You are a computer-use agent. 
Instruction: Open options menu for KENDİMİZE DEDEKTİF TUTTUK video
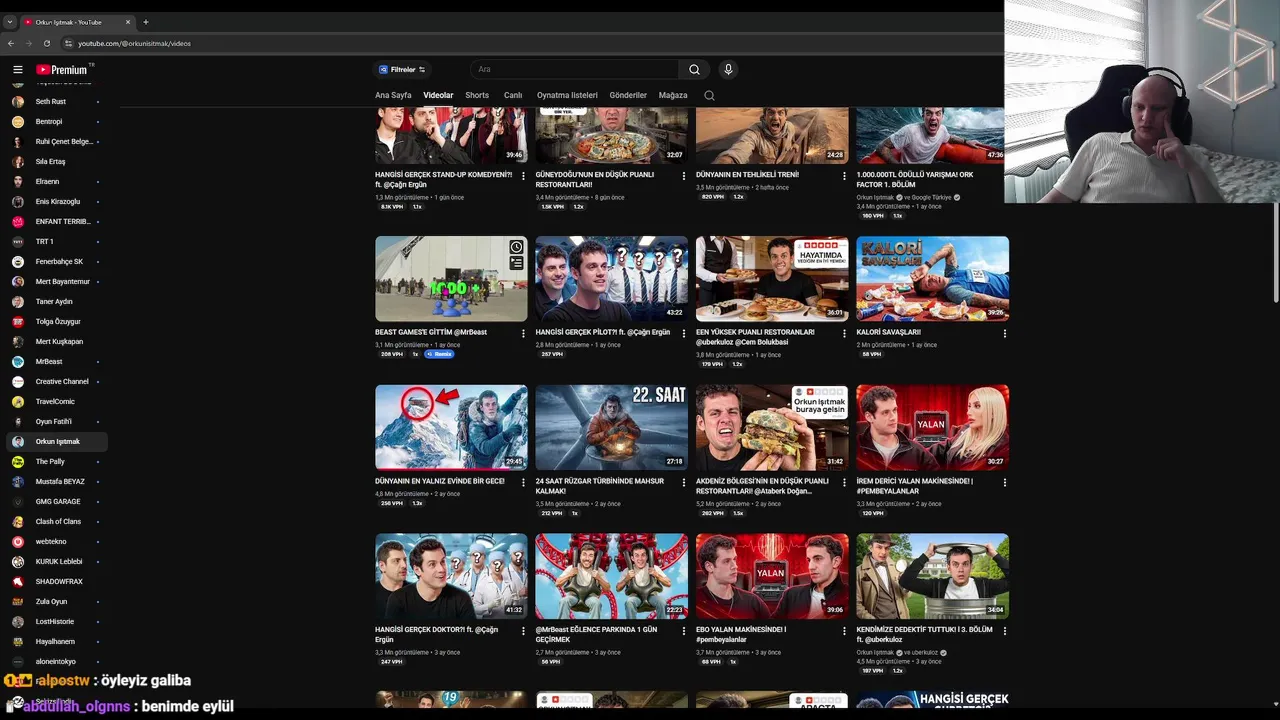tap(1005, 631)
